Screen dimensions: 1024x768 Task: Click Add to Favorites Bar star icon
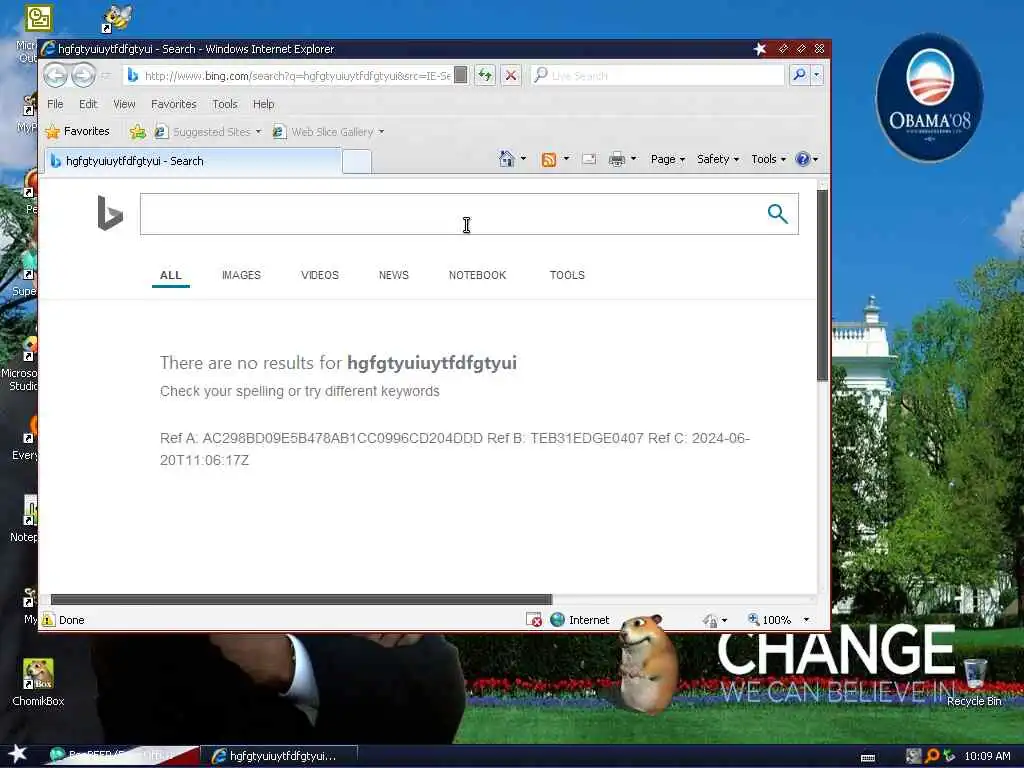[x=138, y=132]
